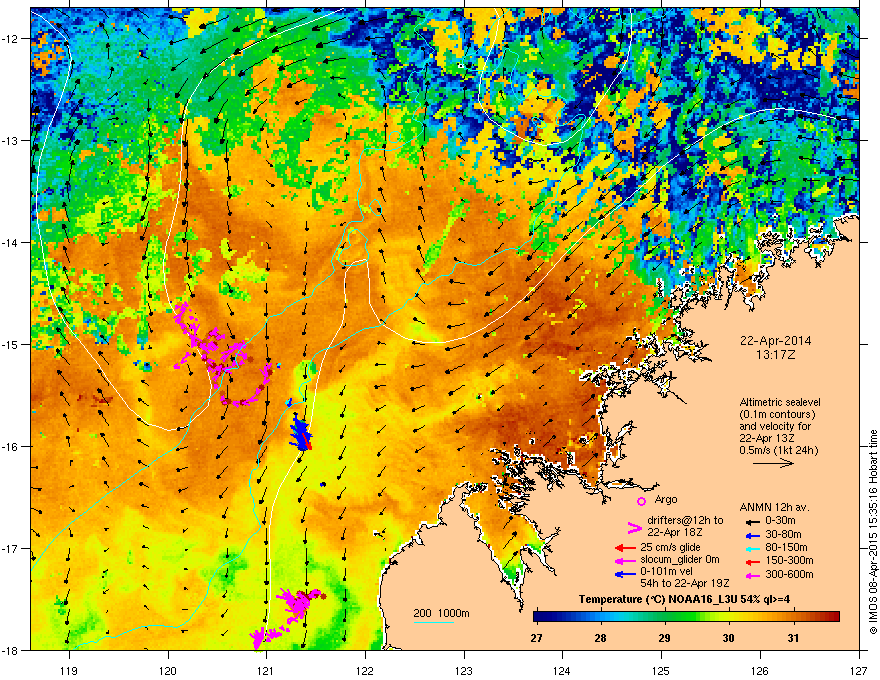Click the '13:17Z' time label
Screen dimensions: 880x680
776,355
